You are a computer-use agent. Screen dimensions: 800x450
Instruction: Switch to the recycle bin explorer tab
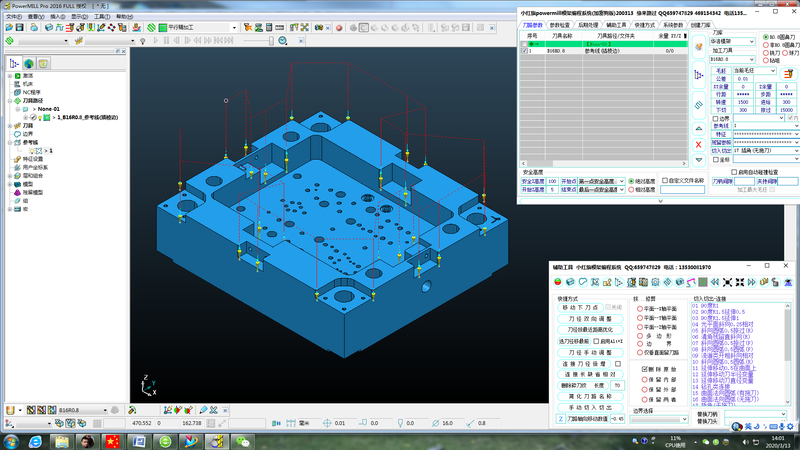(43, 63)
